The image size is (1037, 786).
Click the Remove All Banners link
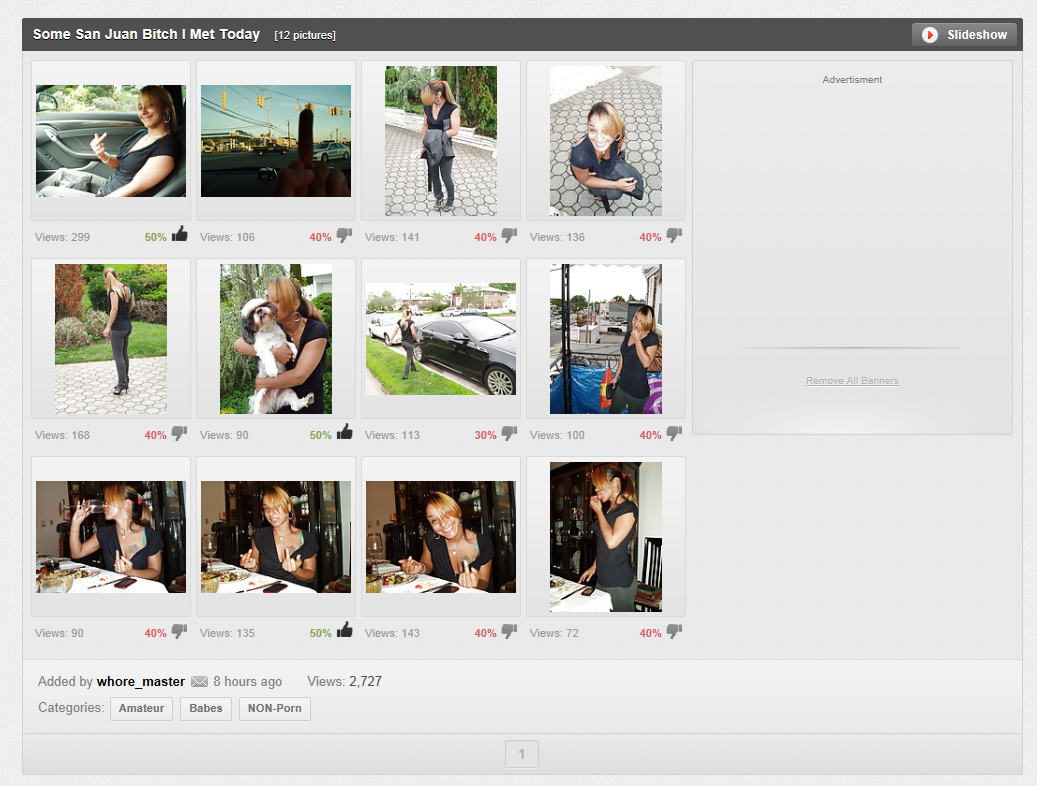(x=852, y=381)
